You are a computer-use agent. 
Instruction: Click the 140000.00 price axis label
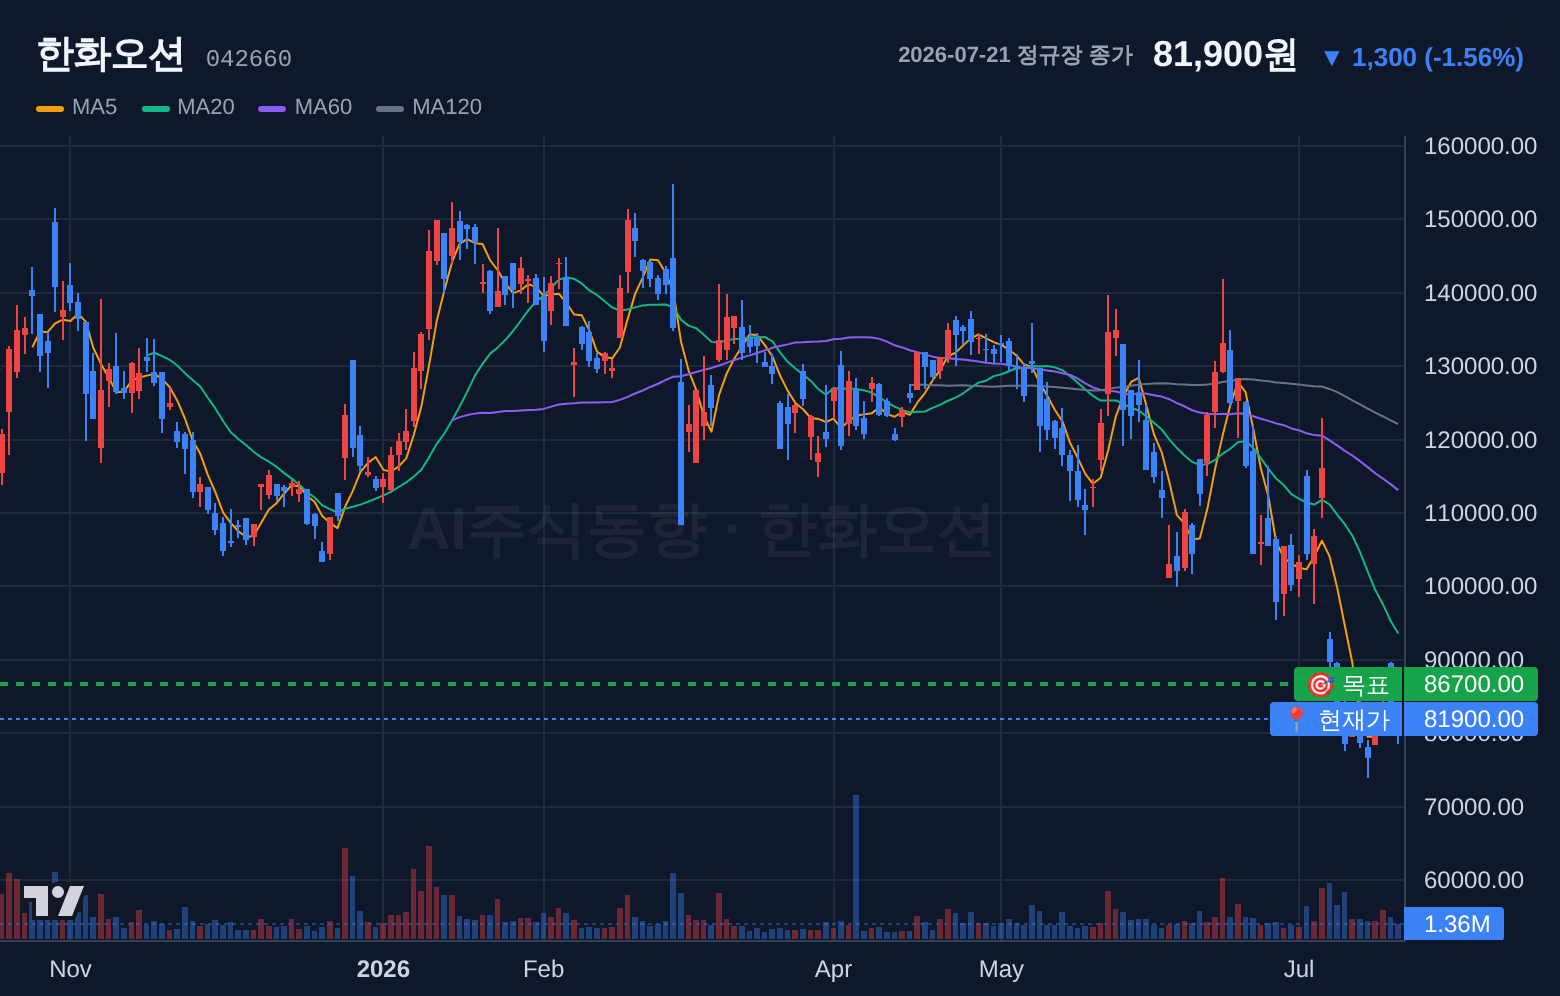point(1480,293)
